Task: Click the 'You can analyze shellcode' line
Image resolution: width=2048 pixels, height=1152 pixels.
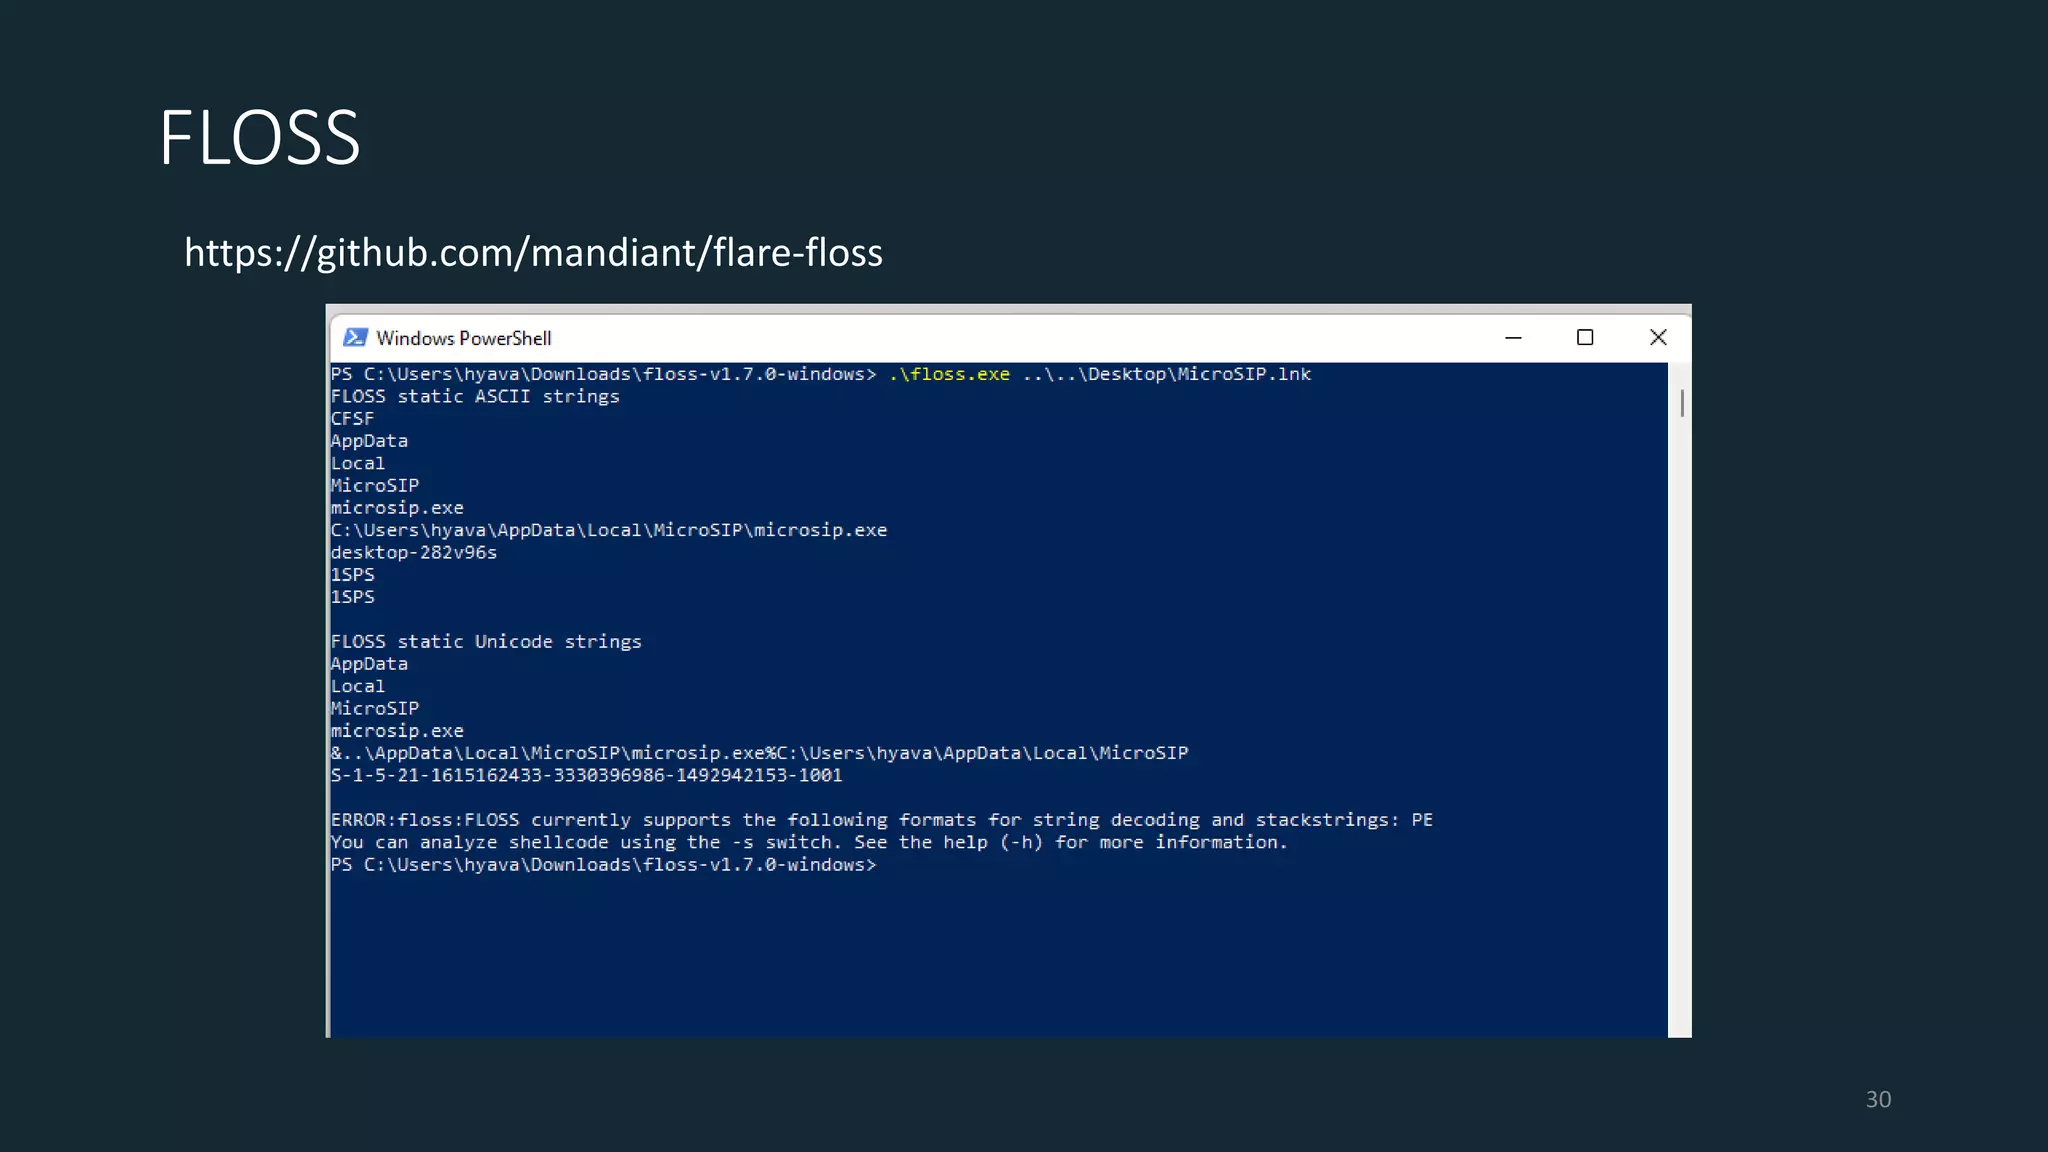Action: point(808,843)
